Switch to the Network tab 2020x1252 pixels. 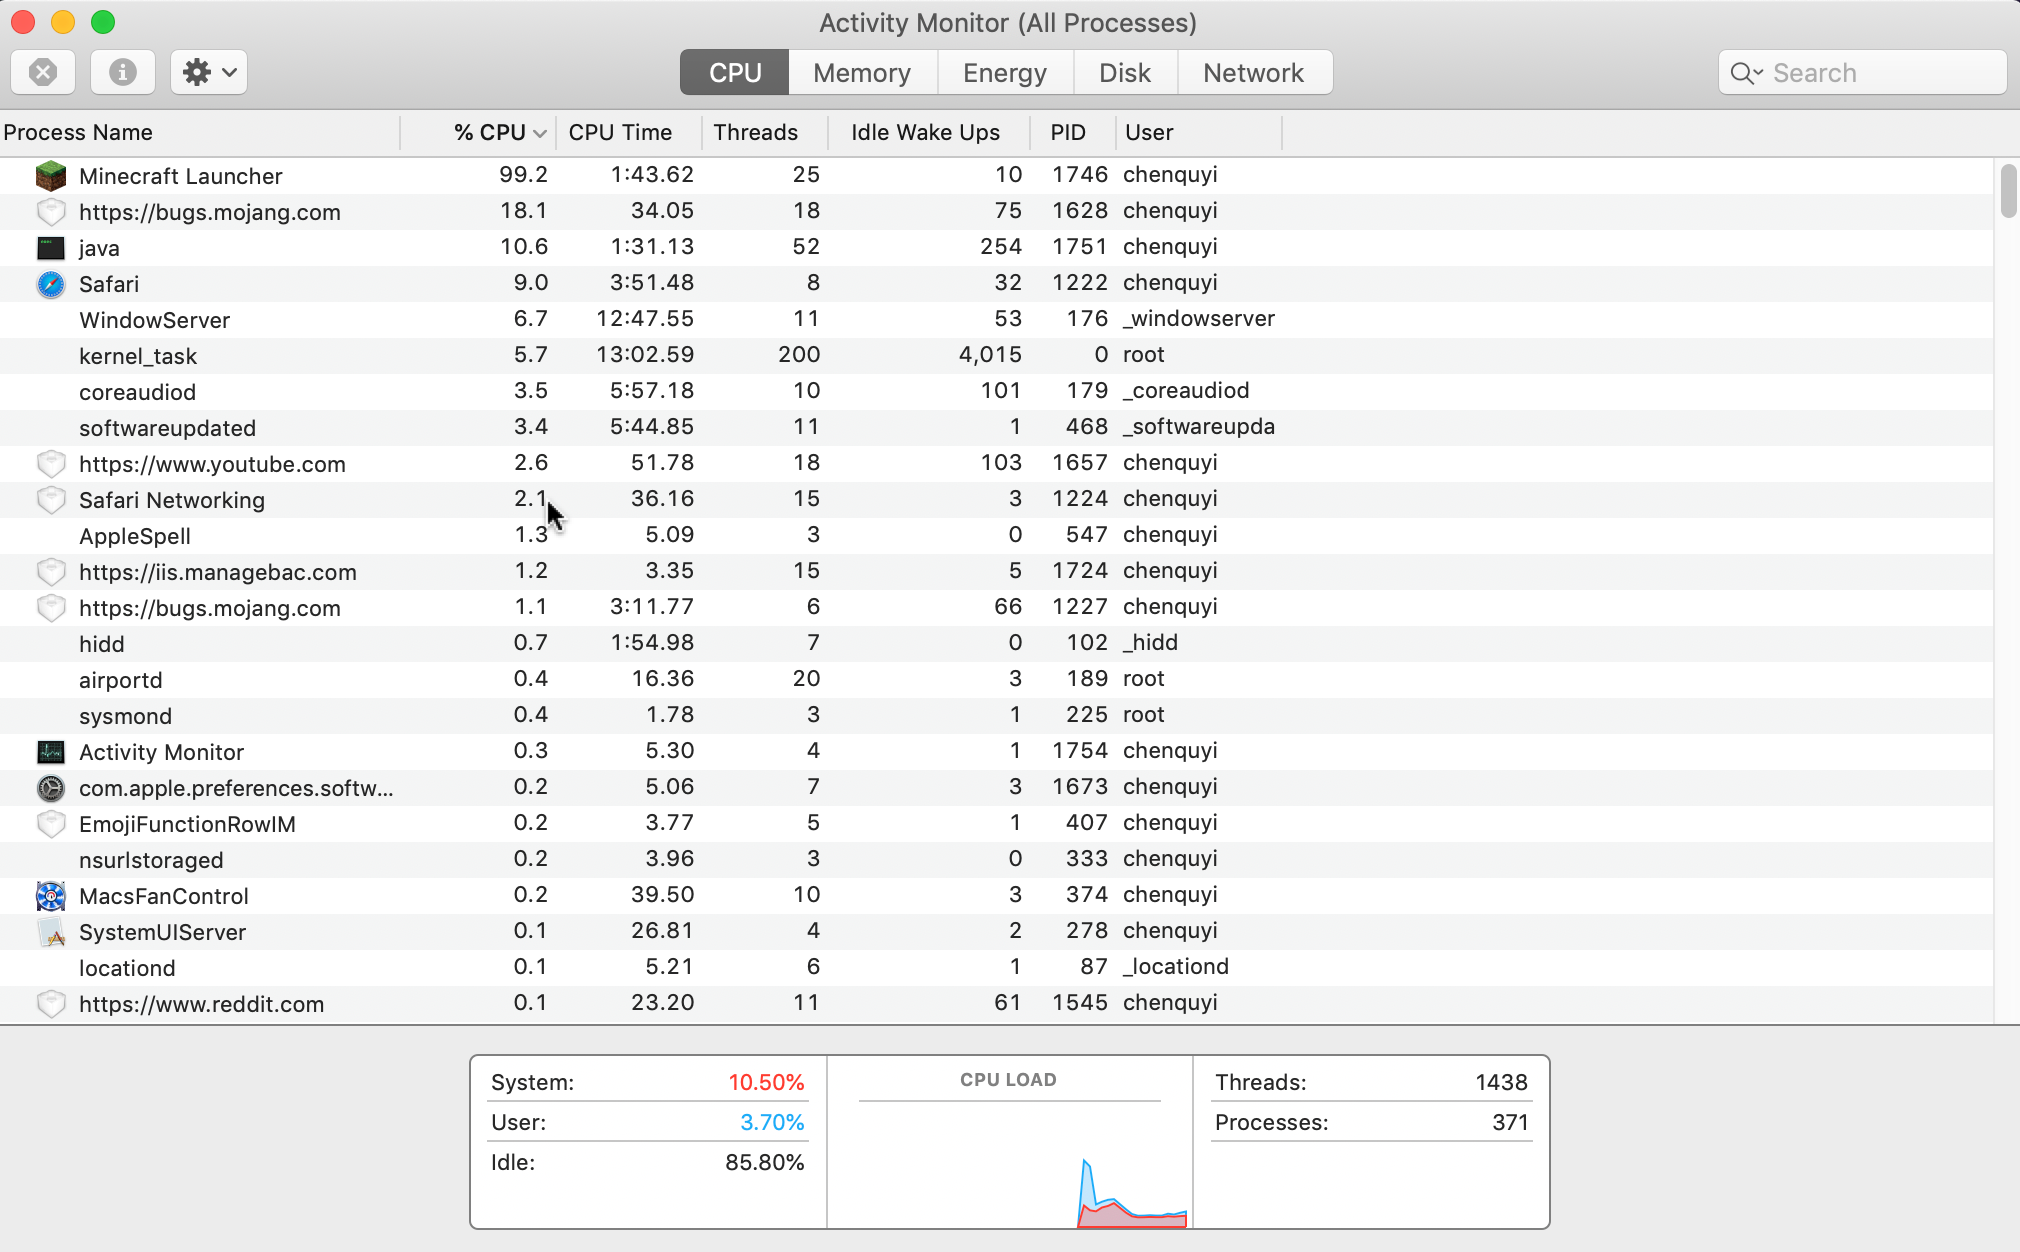tap(1253, 73)
